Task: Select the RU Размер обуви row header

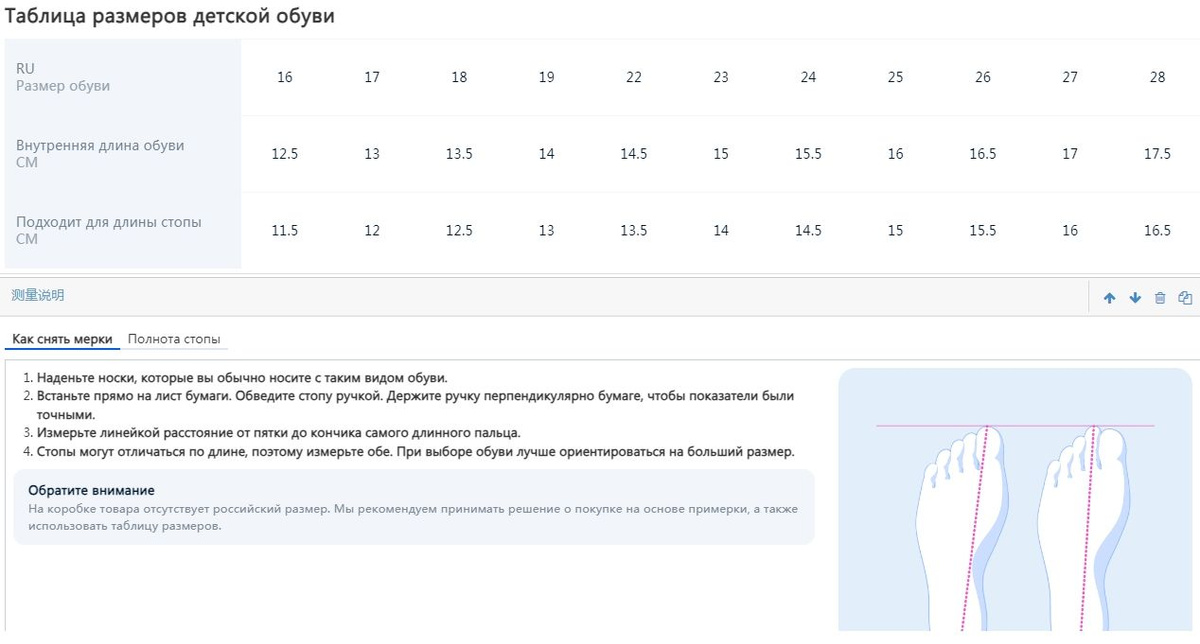Action: (123, 77)
